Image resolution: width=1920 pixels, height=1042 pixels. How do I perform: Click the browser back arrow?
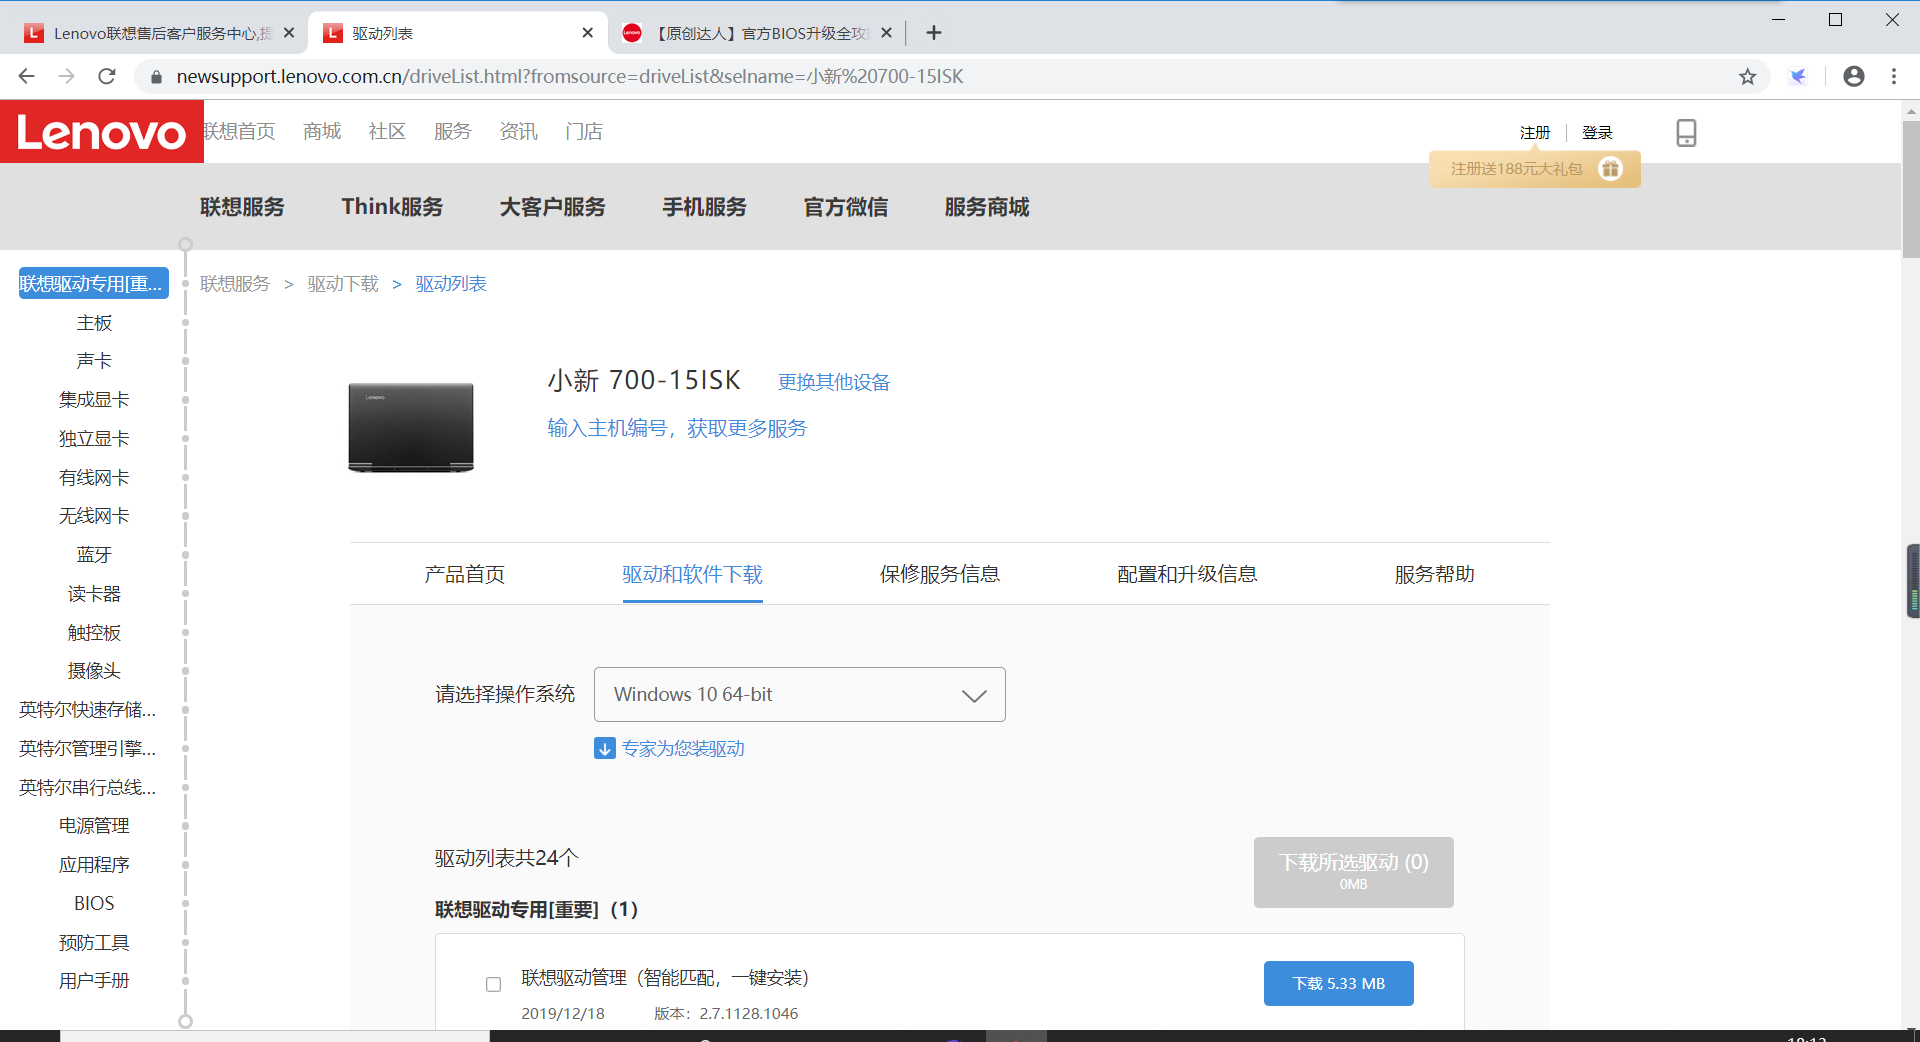click(x=27, y=76)
